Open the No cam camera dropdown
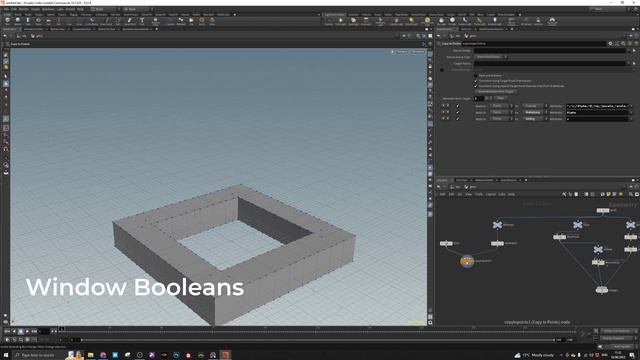 [x=418, y=52]
